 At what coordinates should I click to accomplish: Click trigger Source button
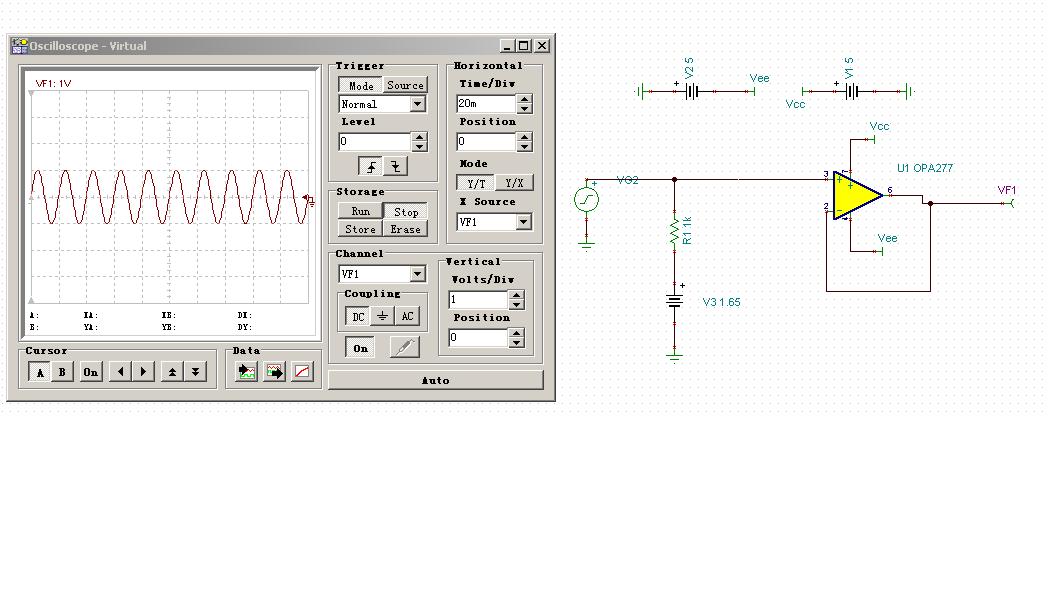pos(405,86)
